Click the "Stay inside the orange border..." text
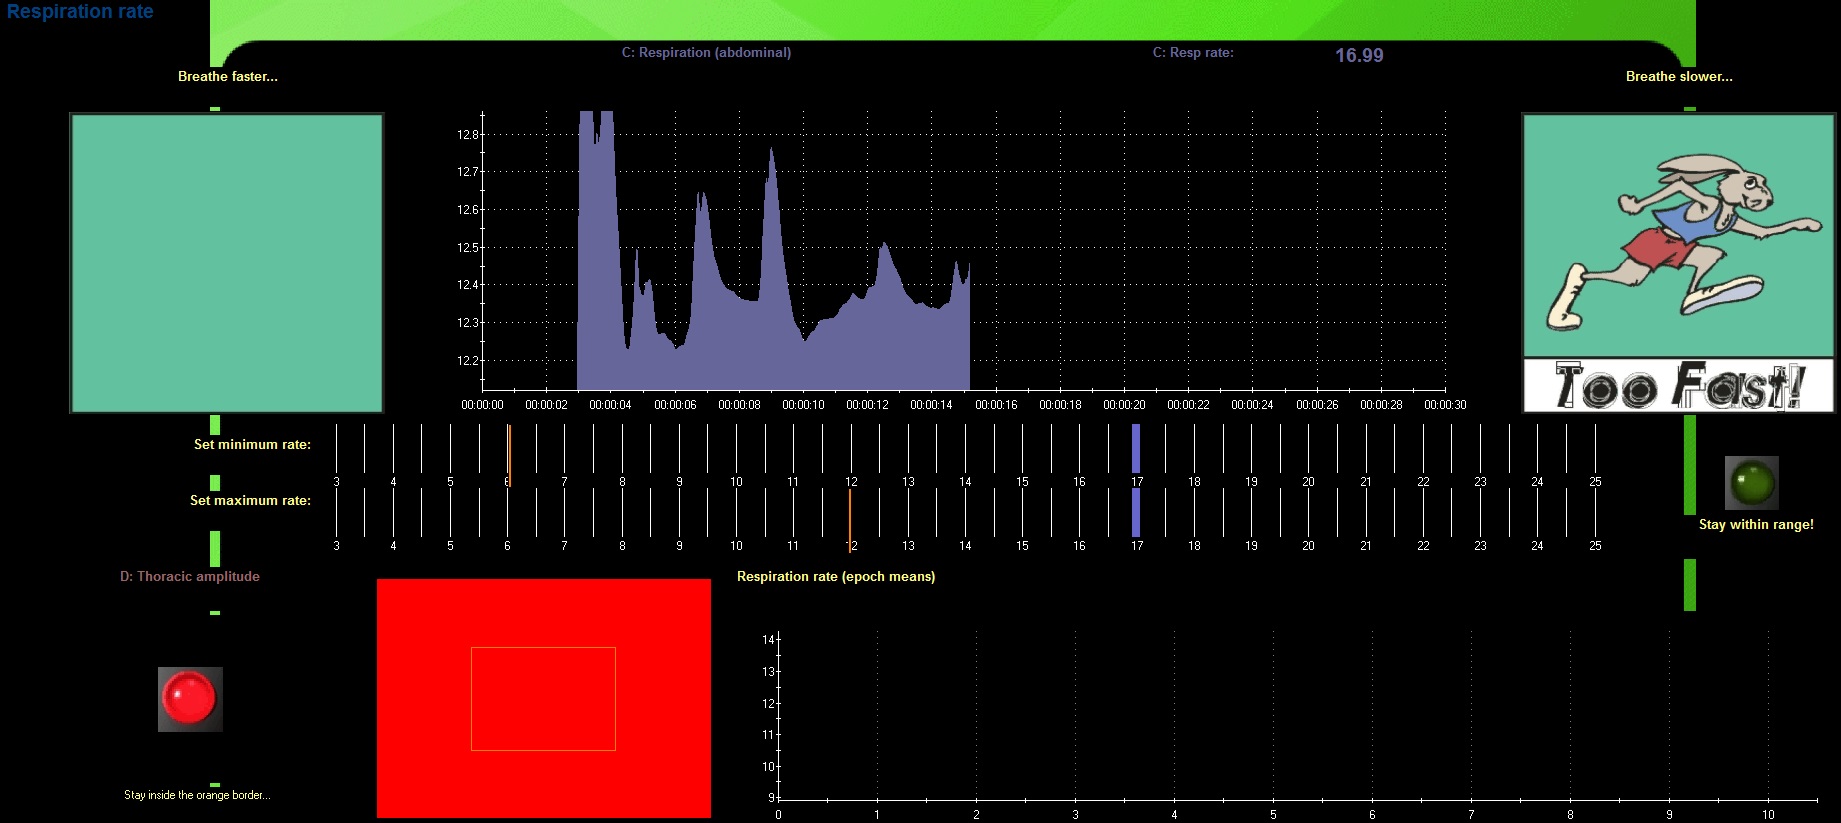1841x823 pixels. (197, 795)
